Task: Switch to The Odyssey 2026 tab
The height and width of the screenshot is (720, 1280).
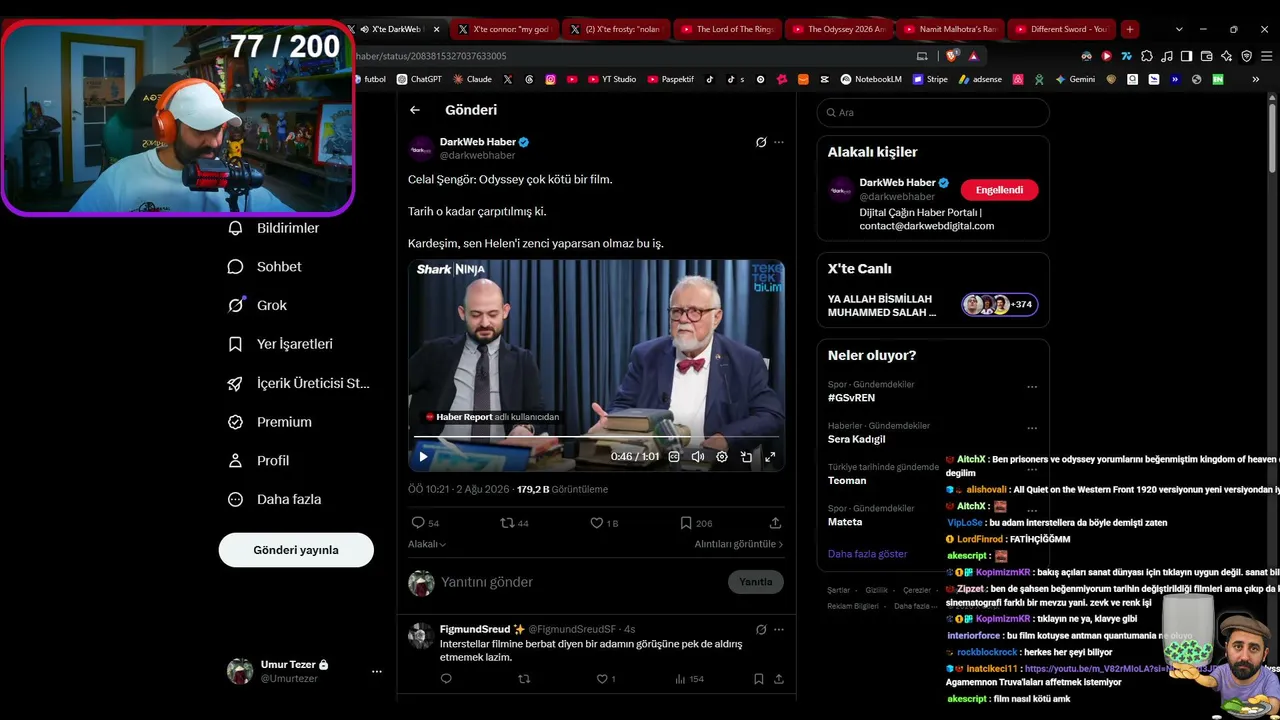Action: click(x=839, y=29)
